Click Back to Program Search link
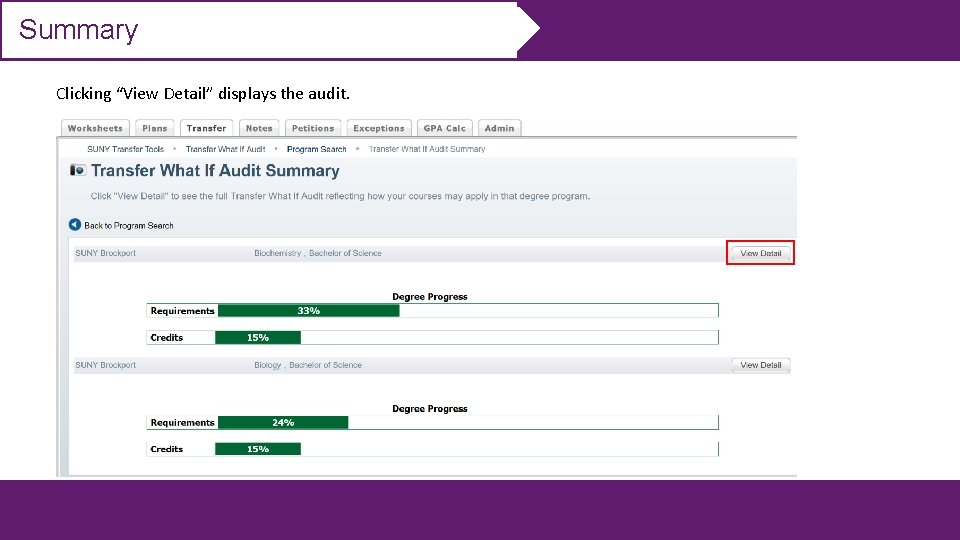 point(129,225)
